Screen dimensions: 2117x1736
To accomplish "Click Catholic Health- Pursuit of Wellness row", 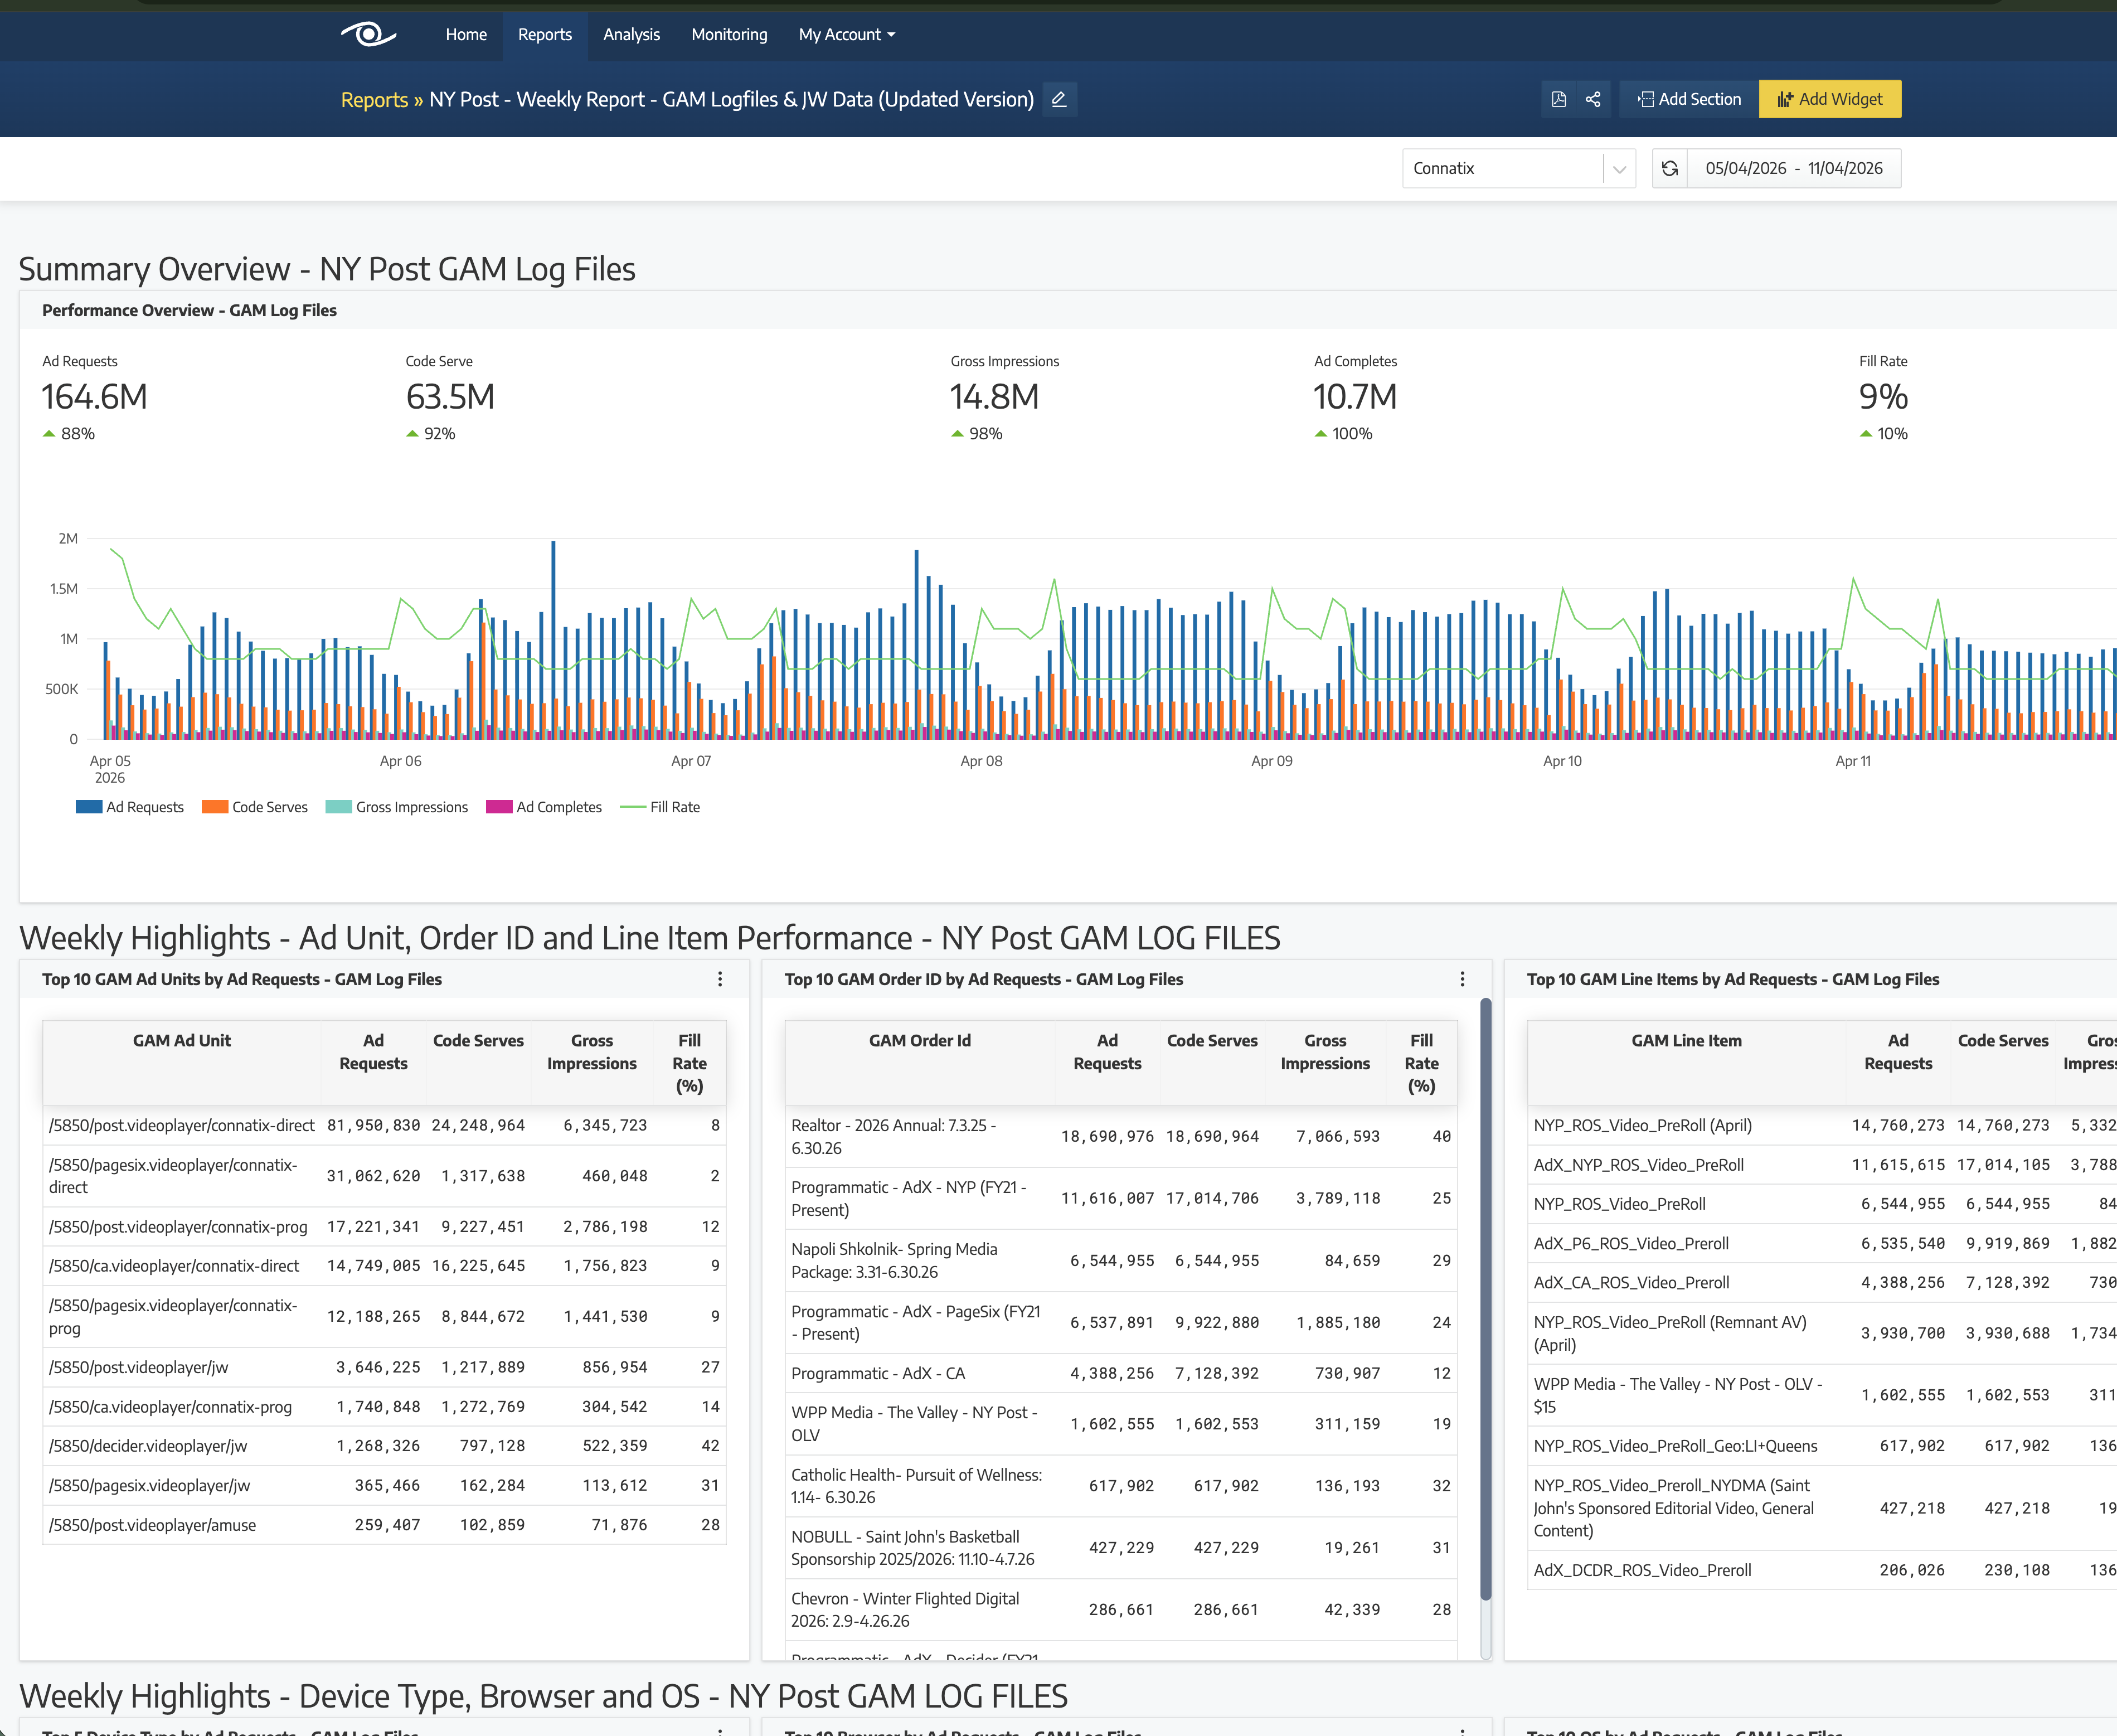I will tap(1121, 1486).
